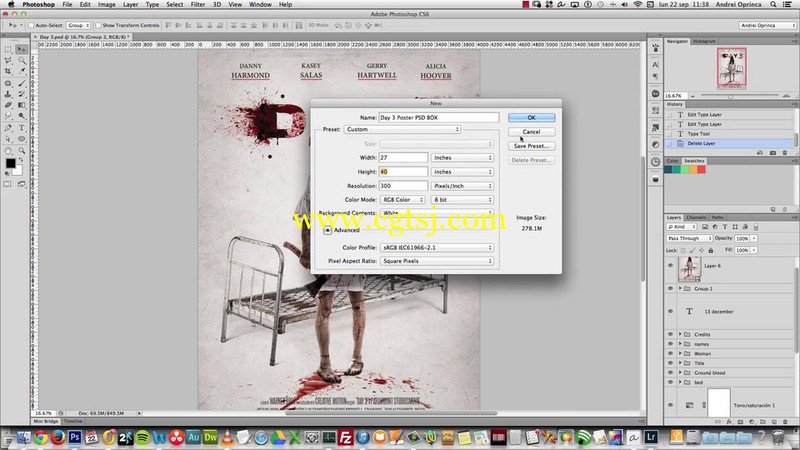Select the Move tool
The image size is (800, 450).
21,49
